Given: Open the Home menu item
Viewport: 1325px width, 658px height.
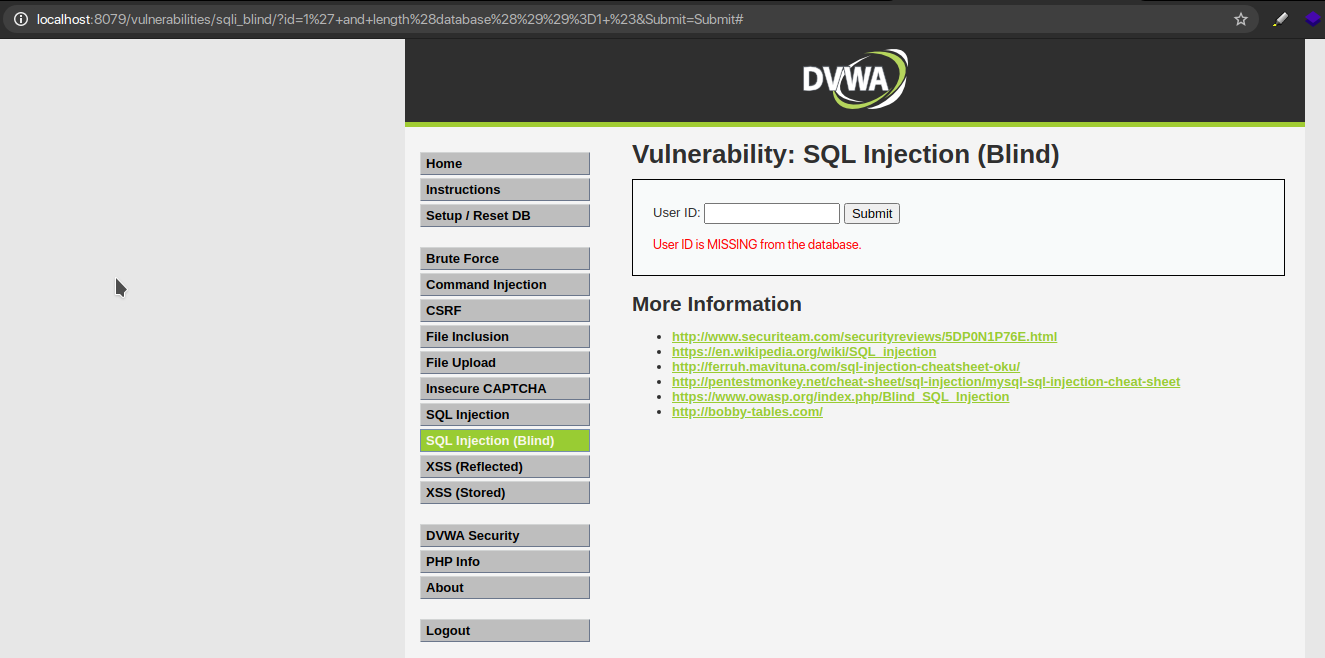Looking at the screenshot, I should [x=505, y=164].
